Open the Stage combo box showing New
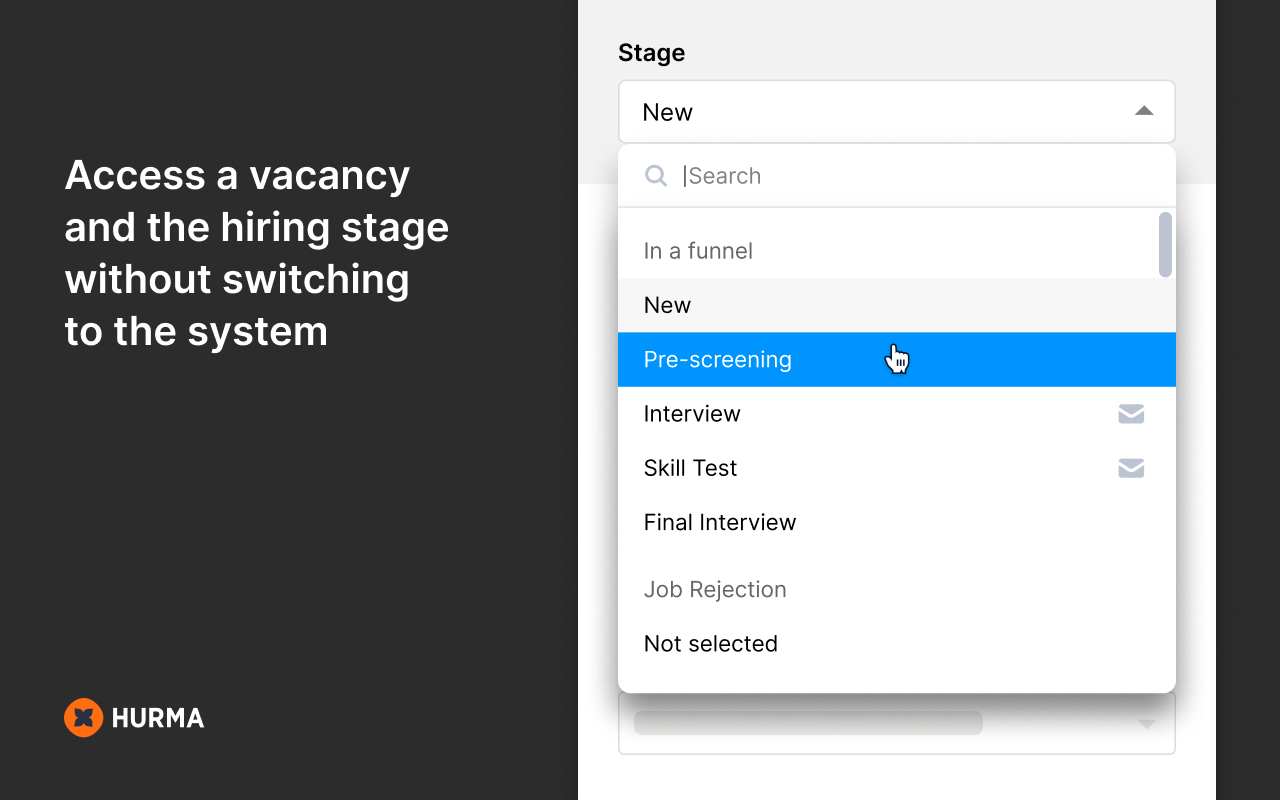The height and width of the screenshot is (800, 1280). (x=897, y=112)
